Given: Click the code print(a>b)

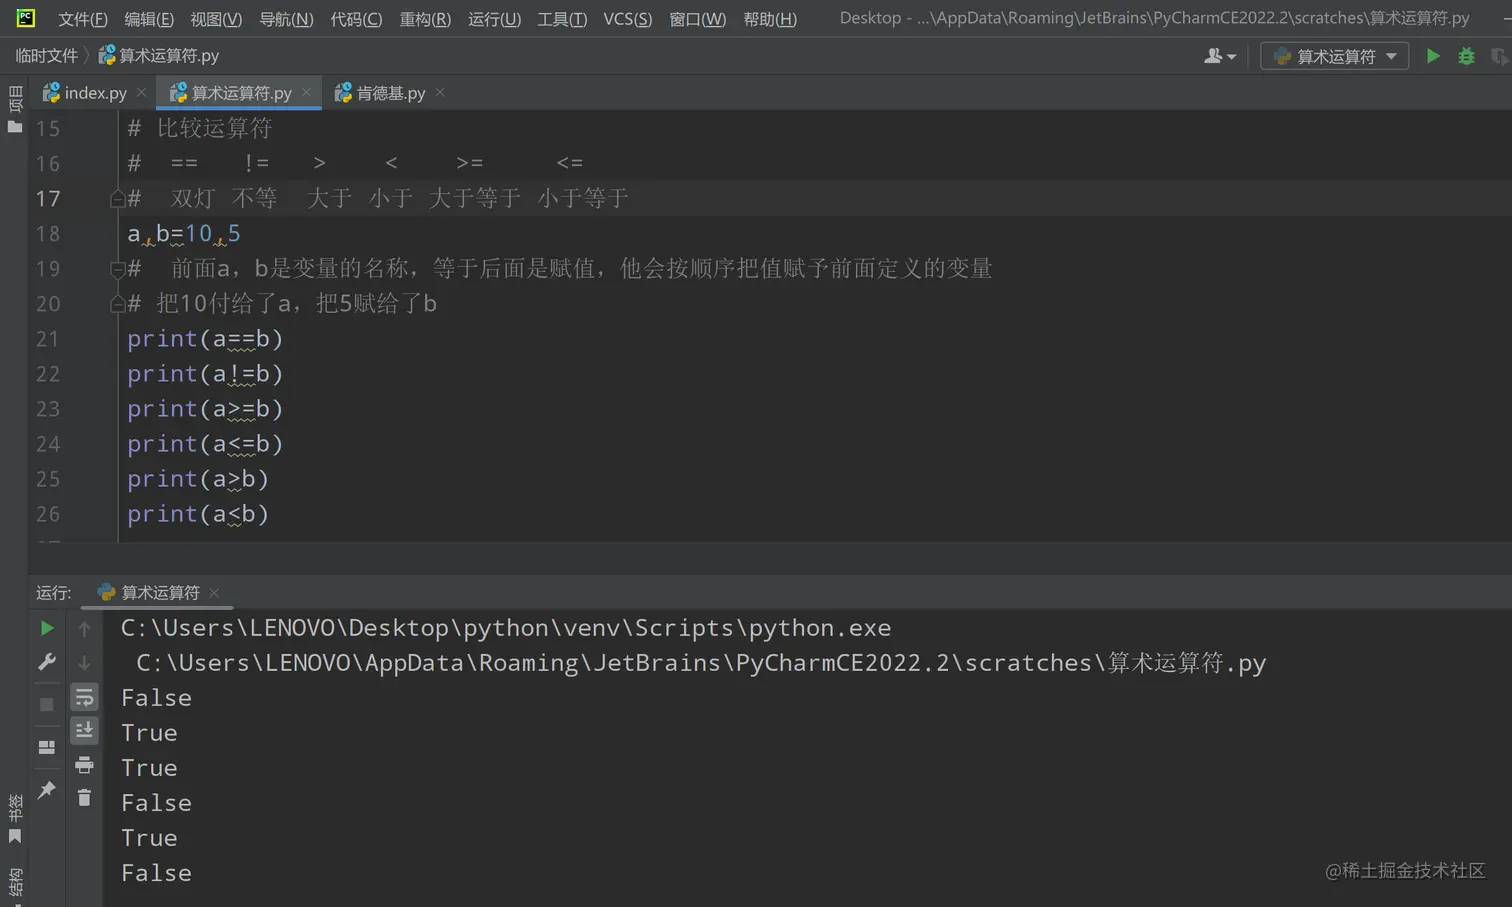Looking at the screenshot, I should (x=198, y=479).
